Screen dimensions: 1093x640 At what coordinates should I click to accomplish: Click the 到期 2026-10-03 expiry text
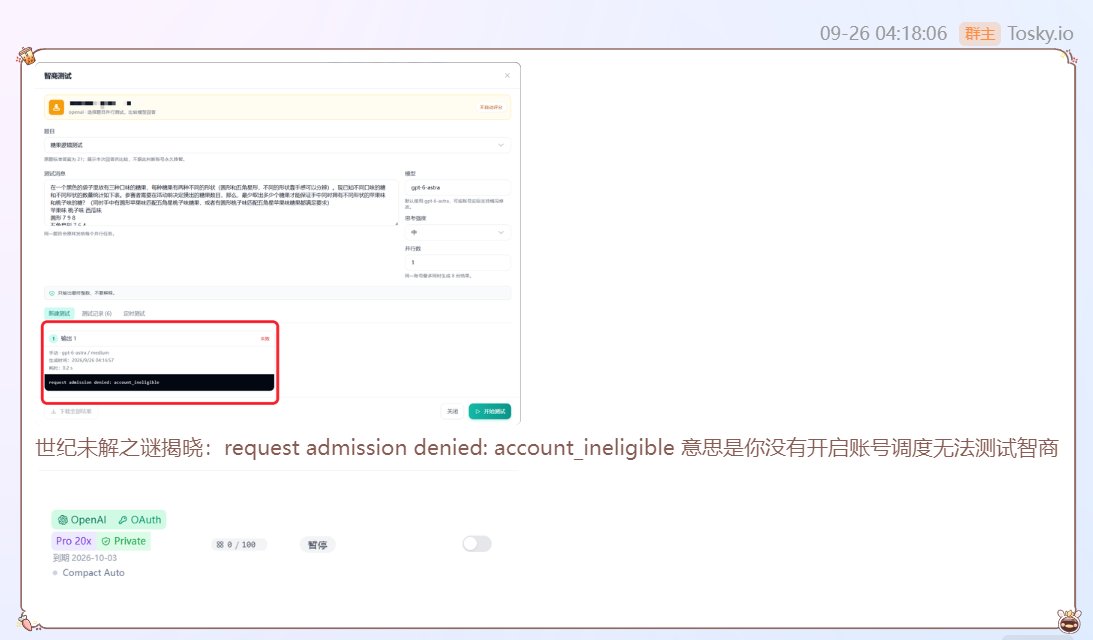(x=85, y=558)
